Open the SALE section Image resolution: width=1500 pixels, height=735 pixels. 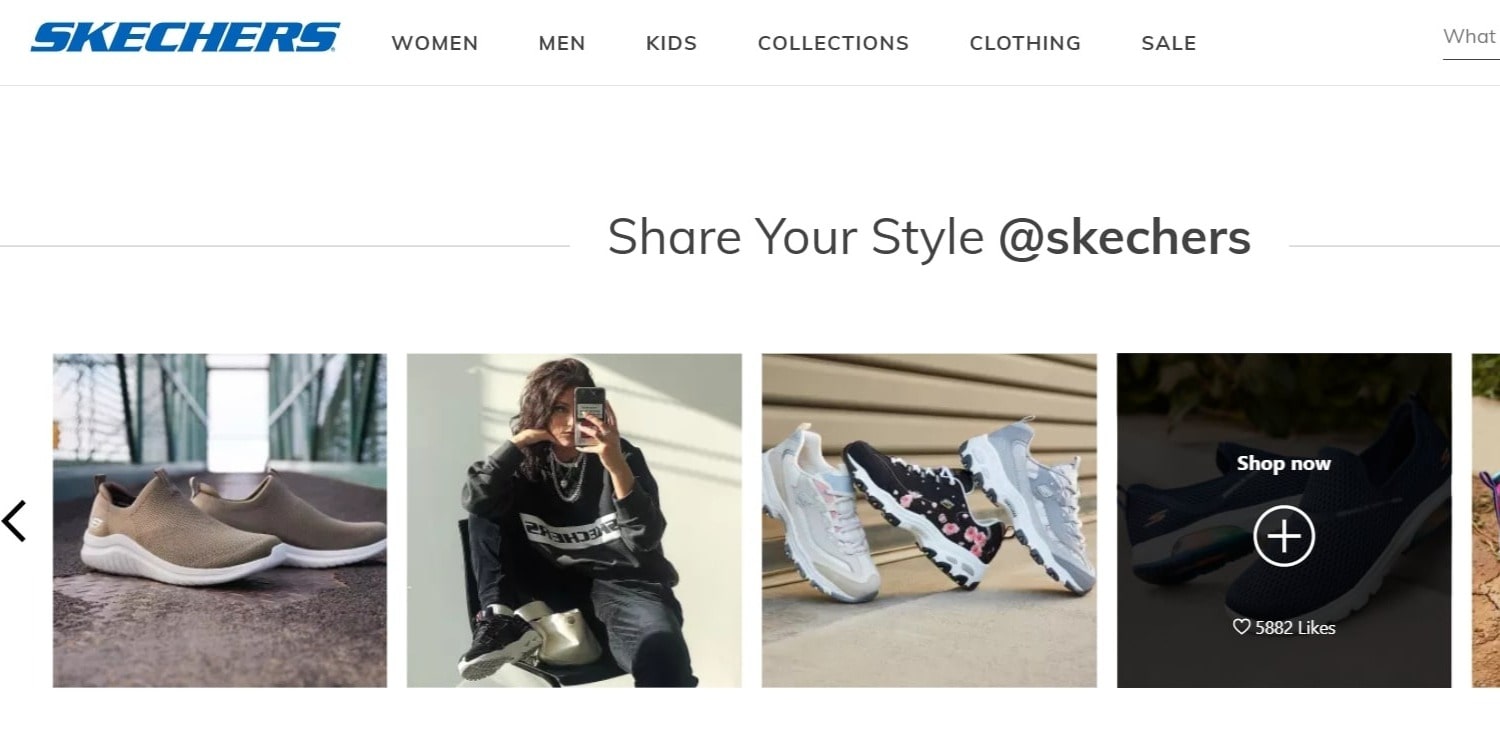pyautogui.click(x=1169, y=43)
